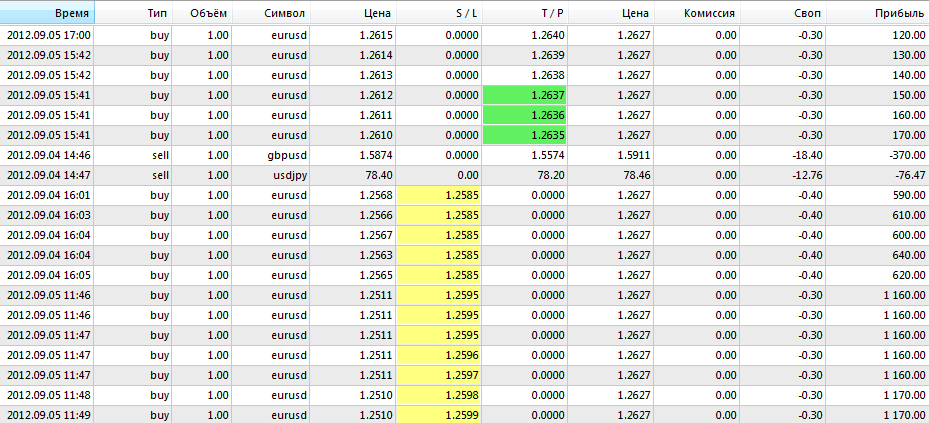Image resolution: width=929 pixels, height=423 pixels.
Task: Select the 2012.09.05 11:49 time cell
Action: [49, 415]
